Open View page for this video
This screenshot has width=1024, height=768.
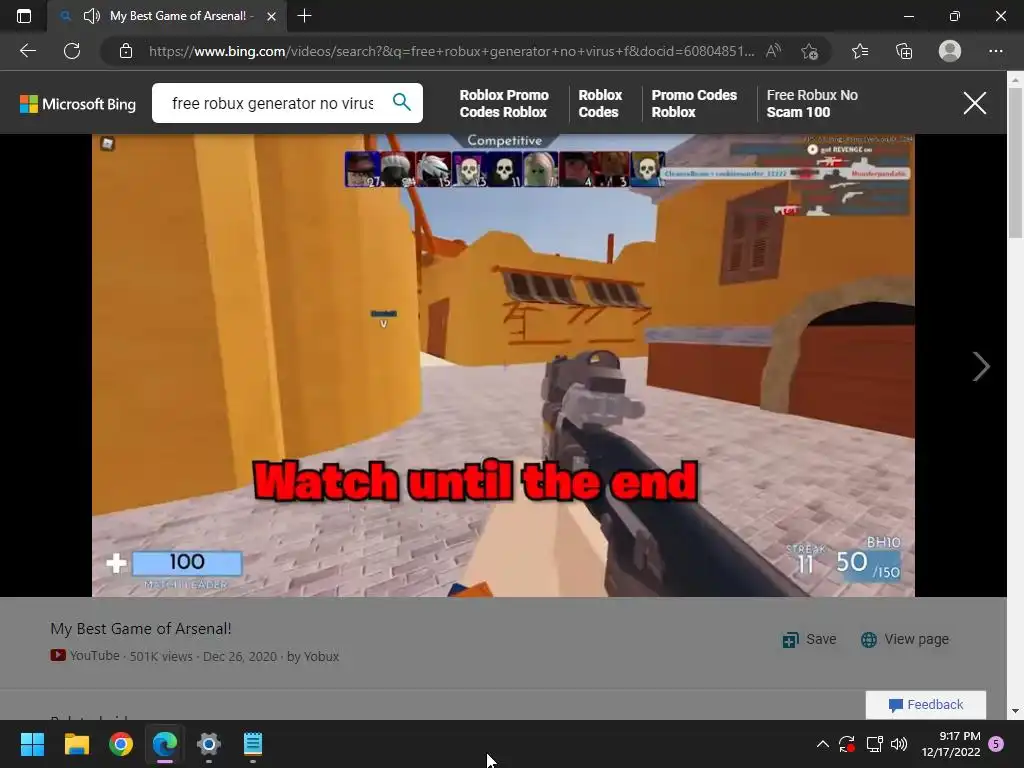tap(904, 639)
